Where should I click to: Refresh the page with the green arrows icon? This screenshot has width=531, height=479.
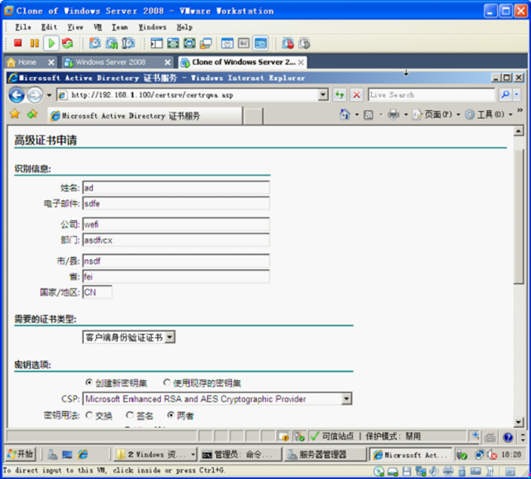pyautogui.click(x=340, y=95)
